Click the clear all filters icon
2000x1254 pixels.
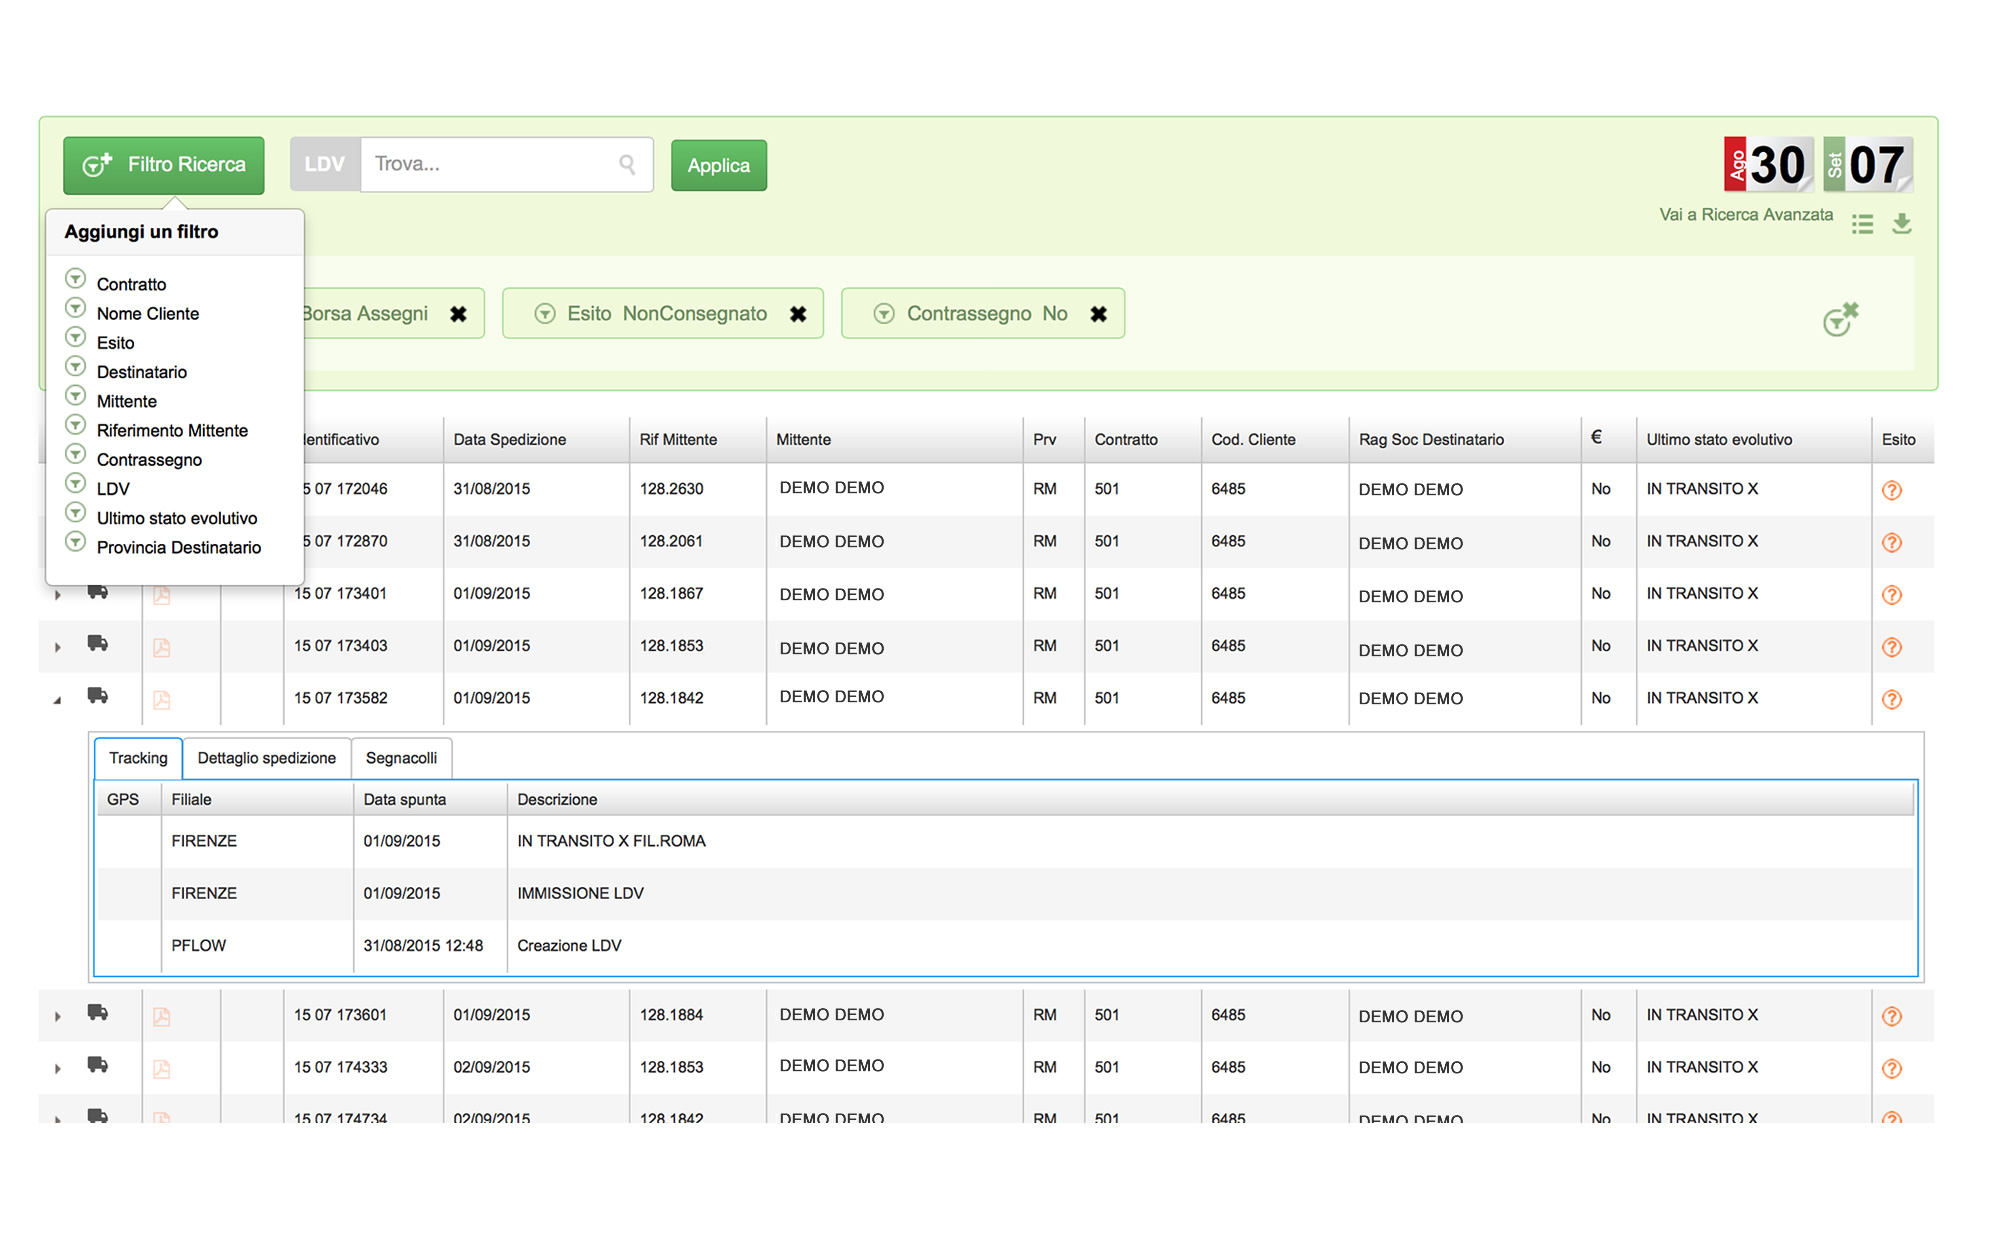tap(1839, 319)
